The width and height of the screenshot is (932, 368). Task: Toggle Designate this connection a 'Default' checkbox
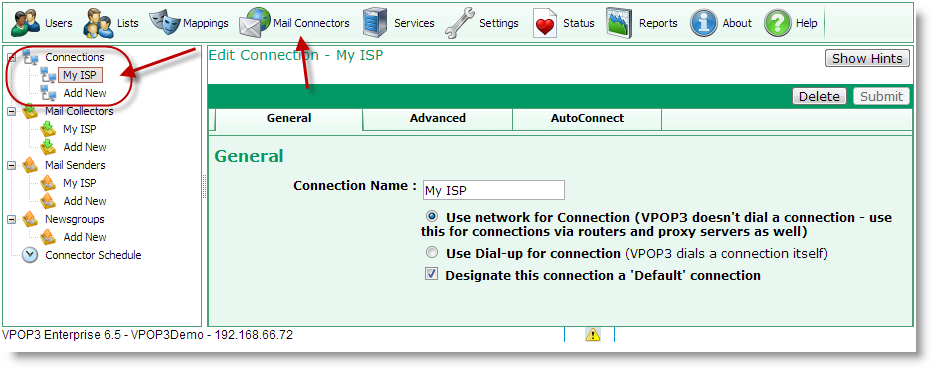[432, 275]
